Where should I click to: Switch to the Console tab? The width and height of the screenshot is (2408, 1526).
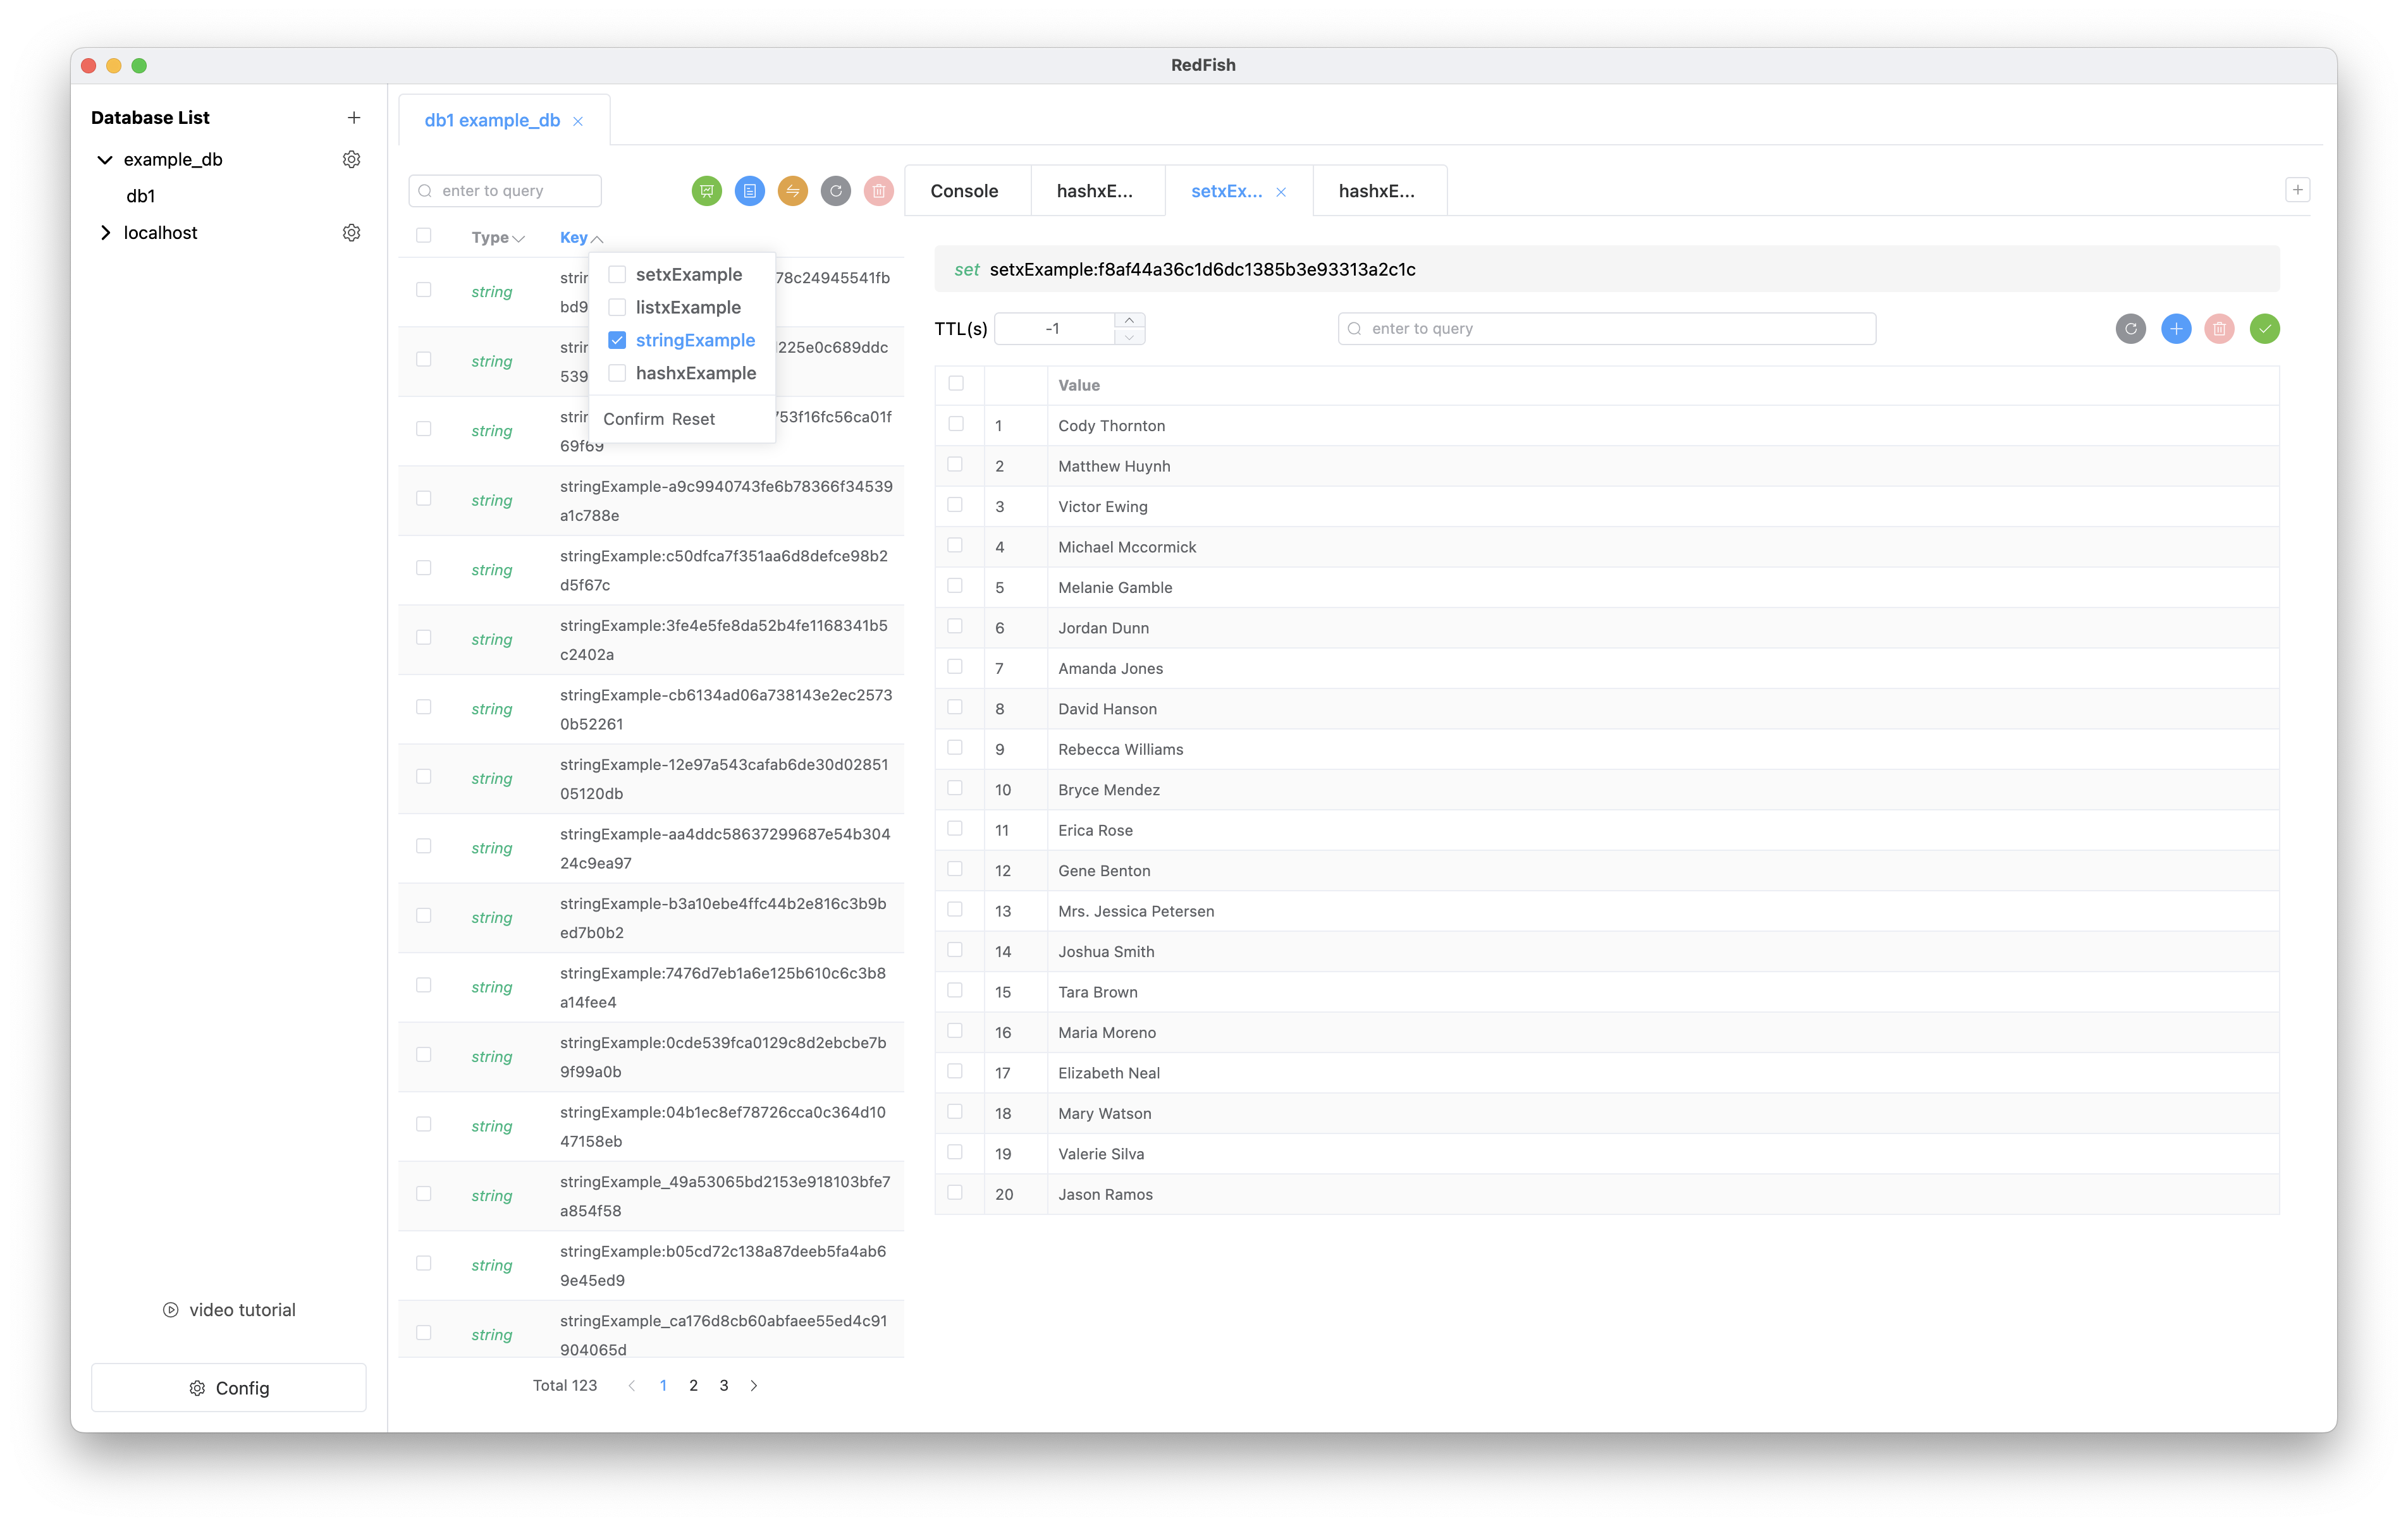tap(964, 191)
